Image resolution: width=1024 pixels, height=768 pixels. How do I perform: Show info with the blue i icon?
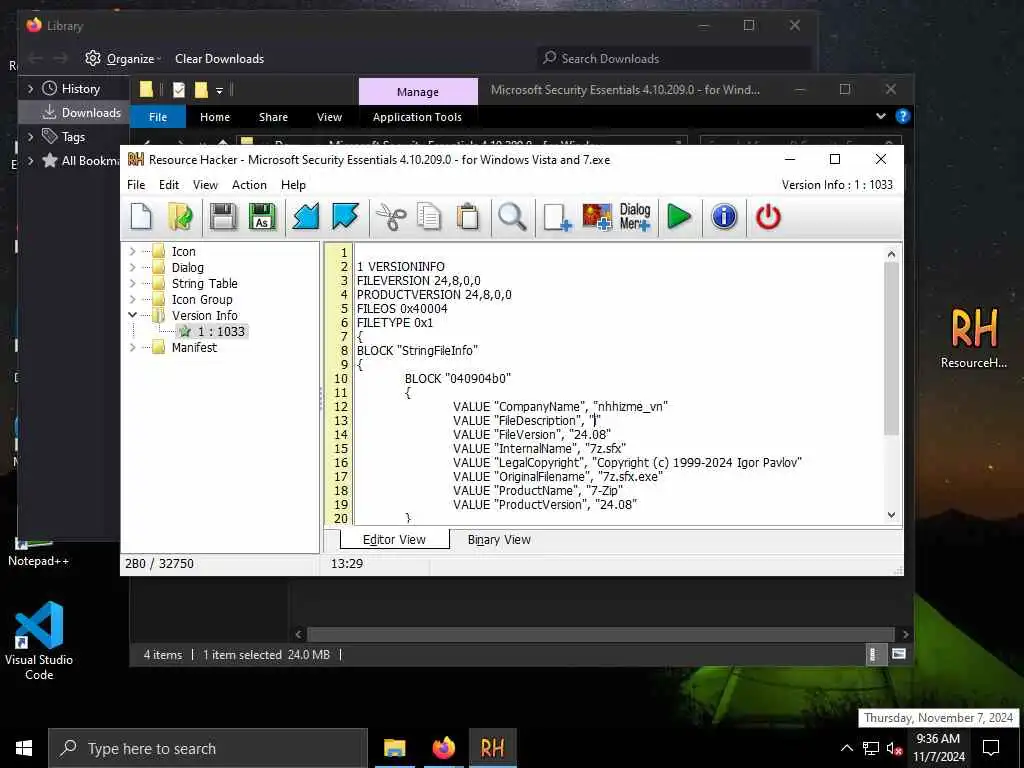pyautogui.click(x=724, y=217)
